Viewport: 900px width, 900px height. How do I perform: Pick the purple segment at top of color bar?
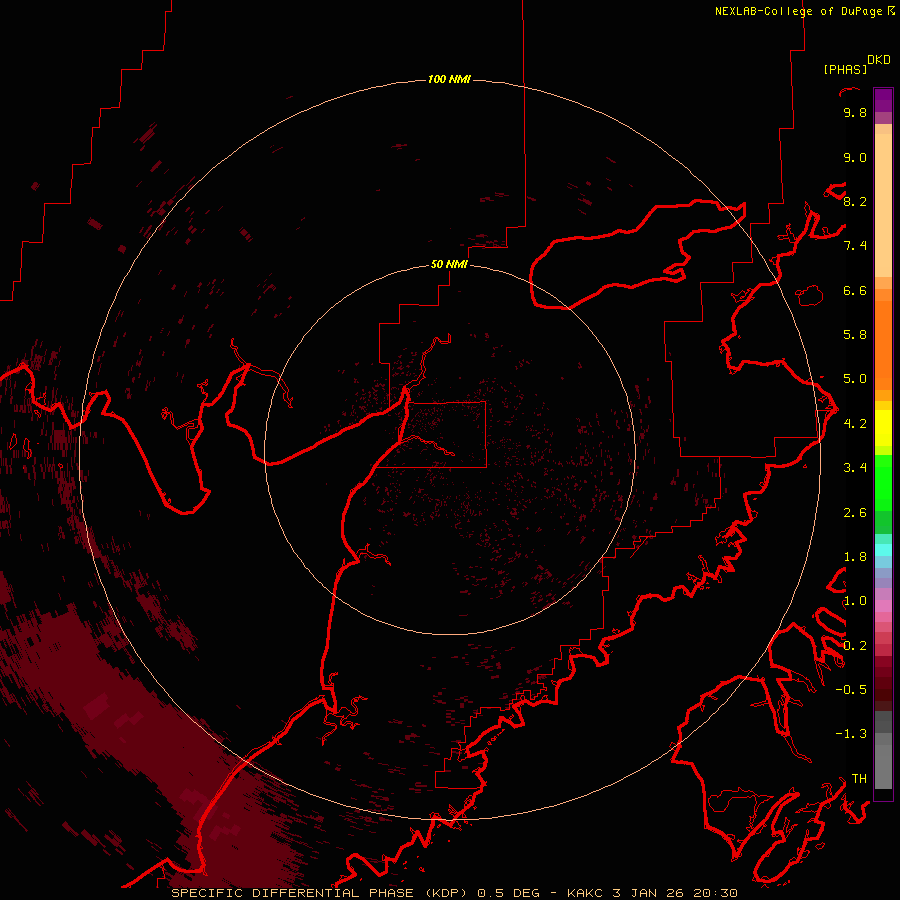883,100
